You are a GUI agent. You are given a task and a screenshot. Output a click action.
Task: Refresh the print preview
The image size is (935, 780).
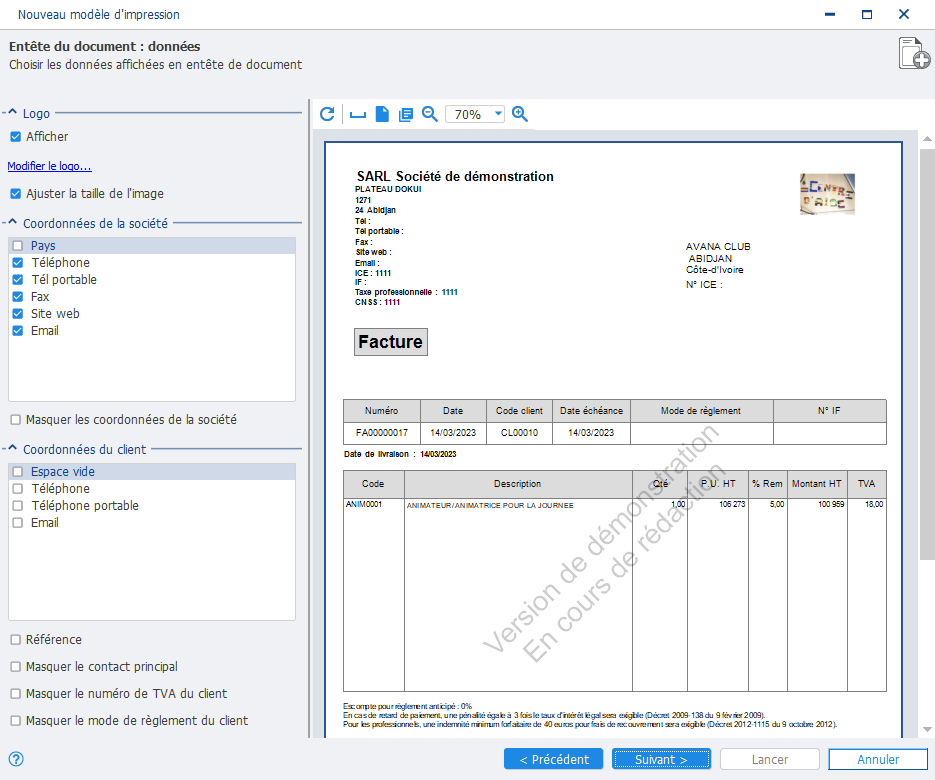[x=327, y=114]
